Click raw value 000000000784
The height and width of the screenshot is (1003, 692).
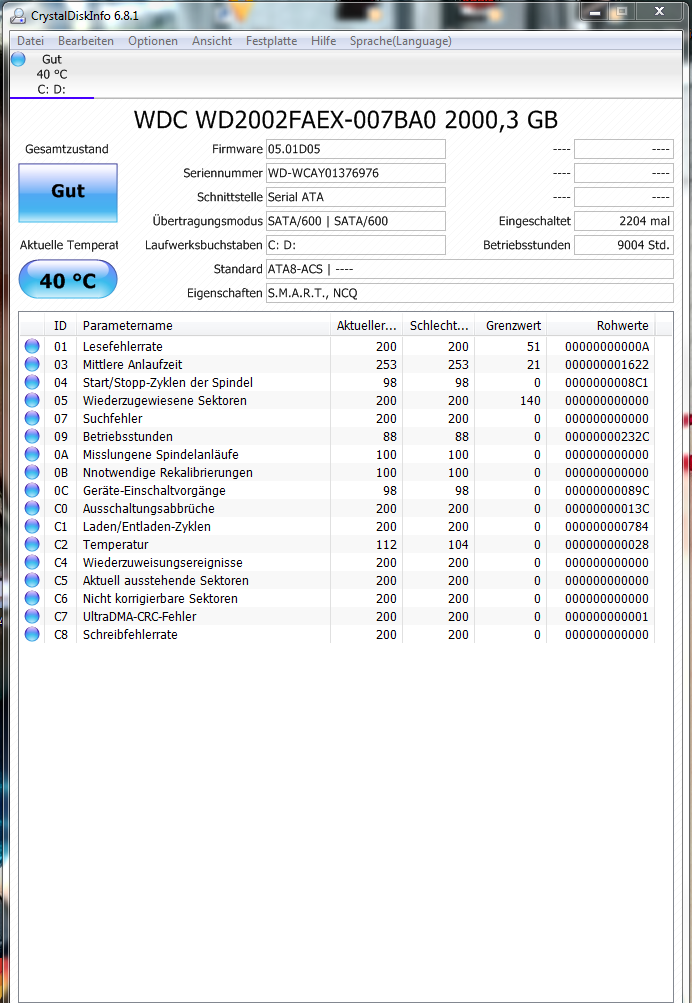(x=607, y=526)
